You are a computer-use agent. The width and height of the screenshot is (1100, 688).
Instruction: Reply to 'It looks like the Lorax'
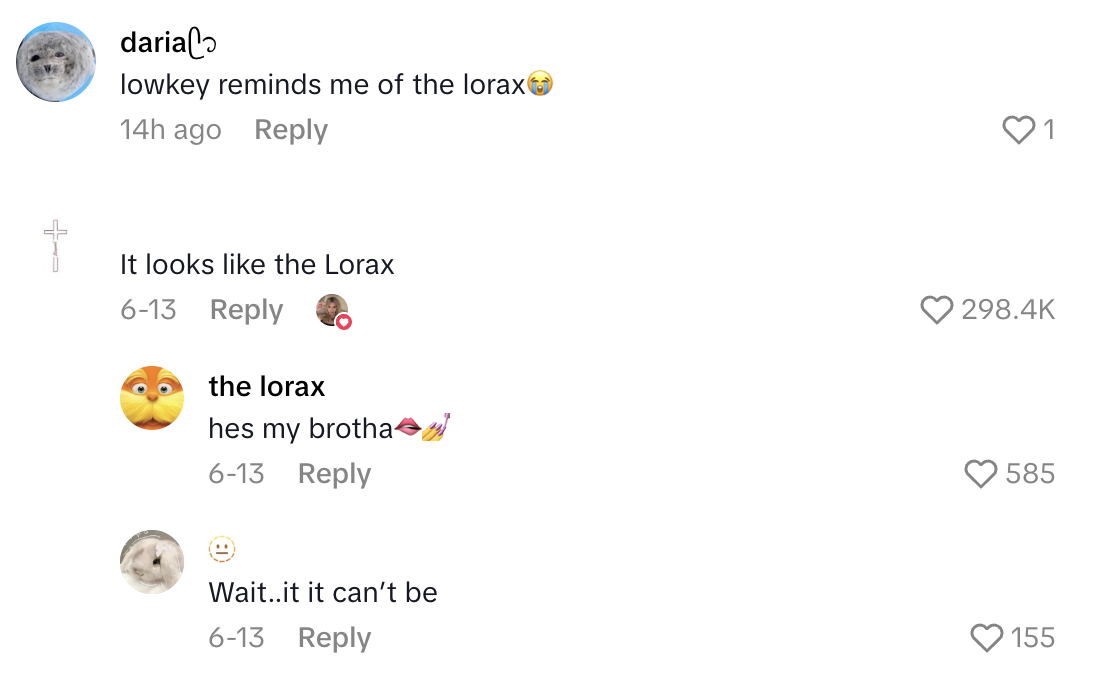(246, 310)
